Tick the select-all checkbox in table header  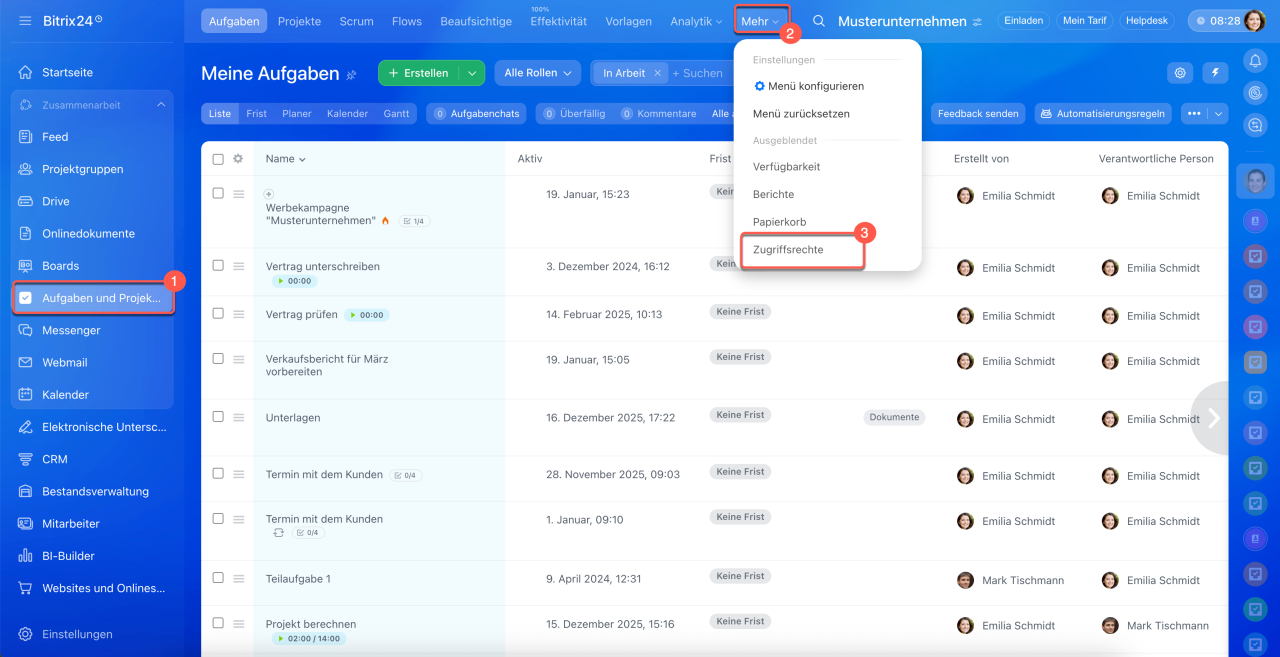218,158
